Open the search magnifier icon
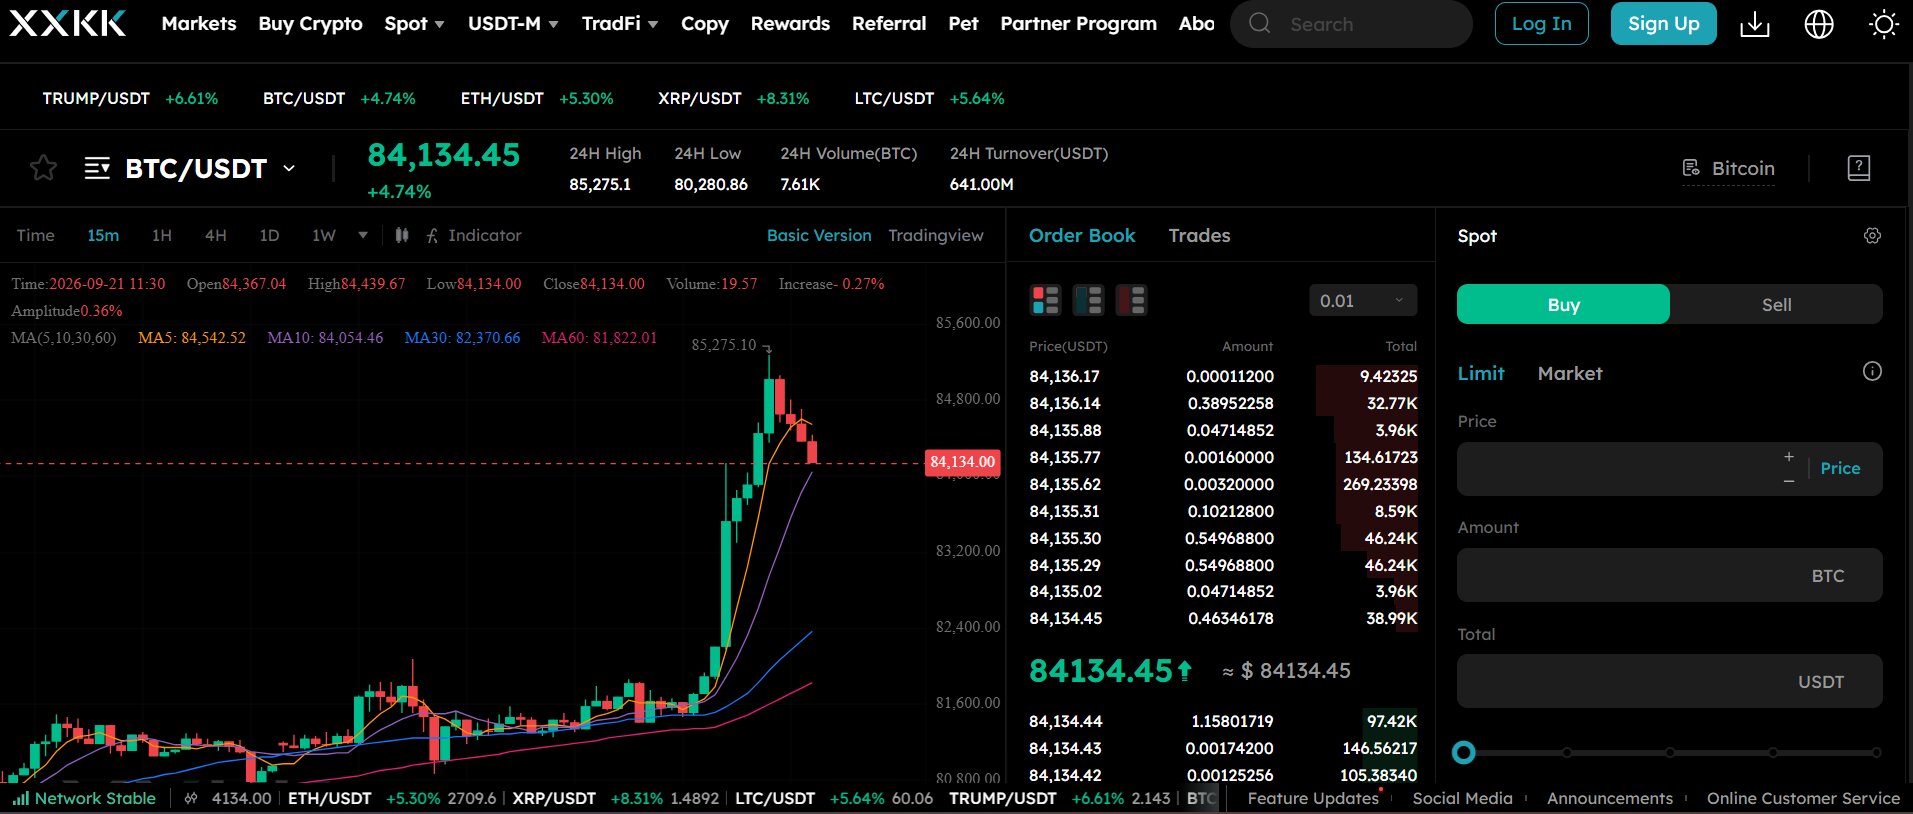The image size is (1913, 814). tap(1260, 24)
